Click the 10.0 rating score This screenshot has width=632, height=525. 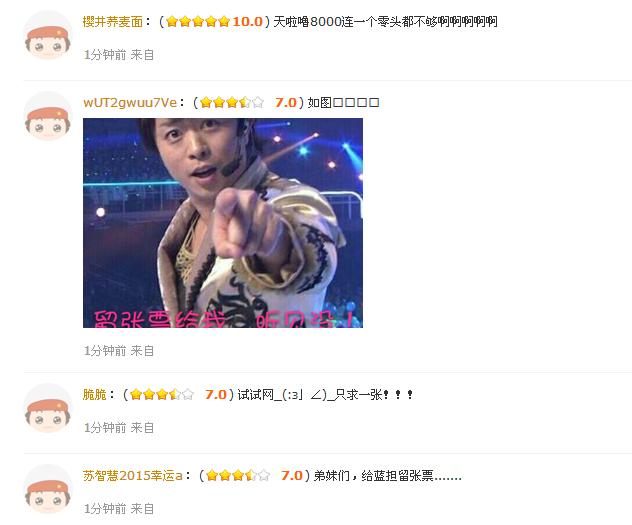pyautogui.click(x=247, y=21)
